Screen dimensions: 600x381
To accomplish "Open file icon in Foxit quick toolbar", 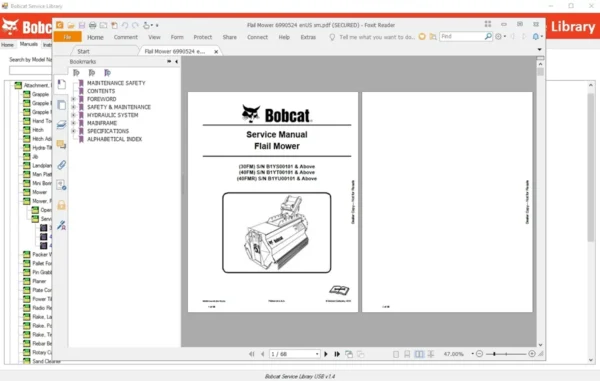I will click(71, 25).
